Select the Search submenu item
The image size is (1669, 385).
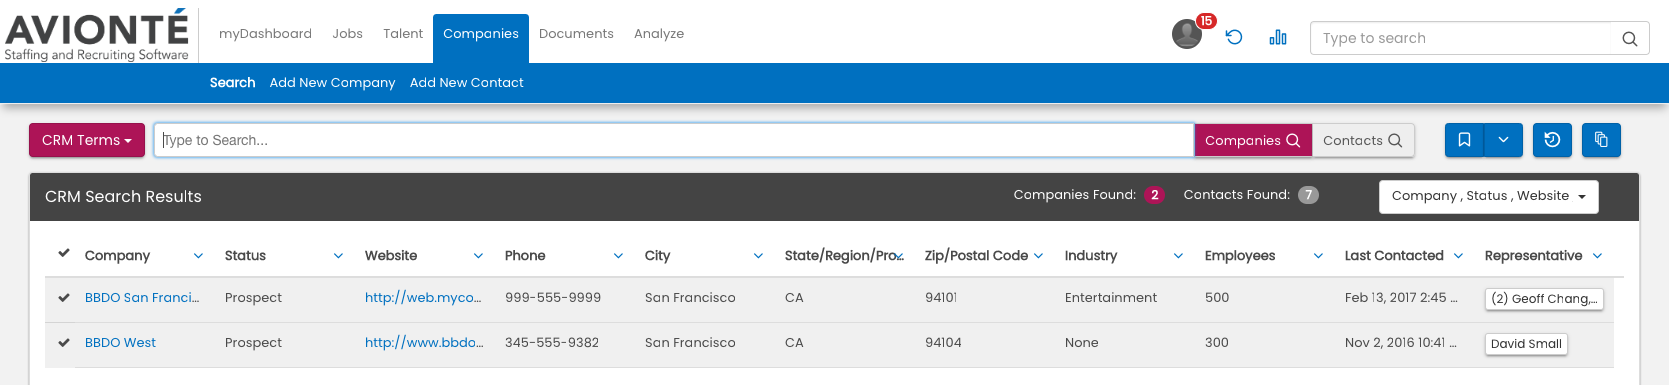pos(232,83)
